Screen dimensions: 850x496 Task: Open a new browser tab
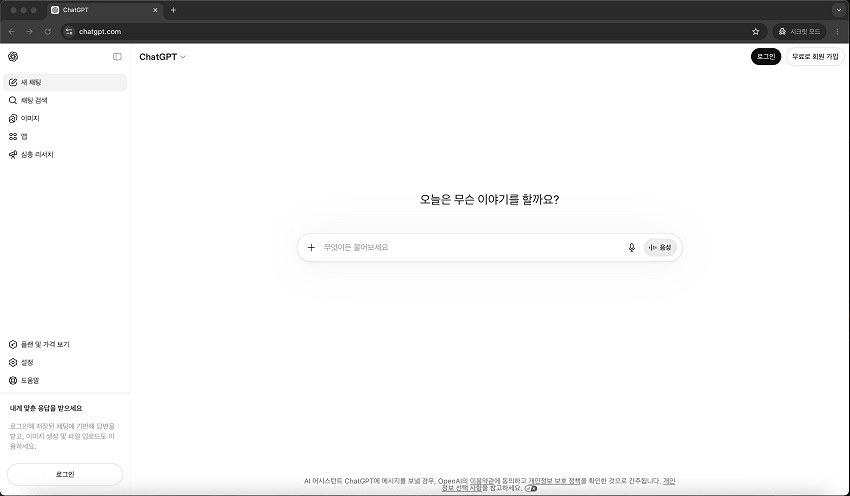173,10
